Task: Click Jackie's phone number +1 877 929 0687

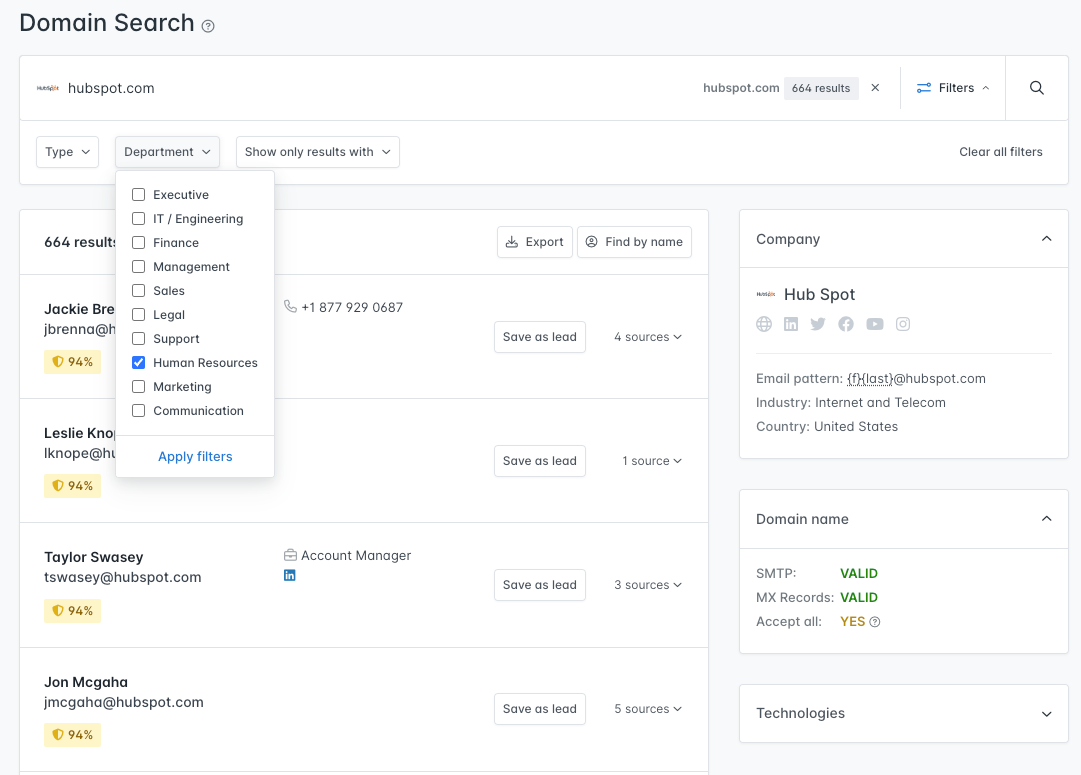Action: click(352, 308)
